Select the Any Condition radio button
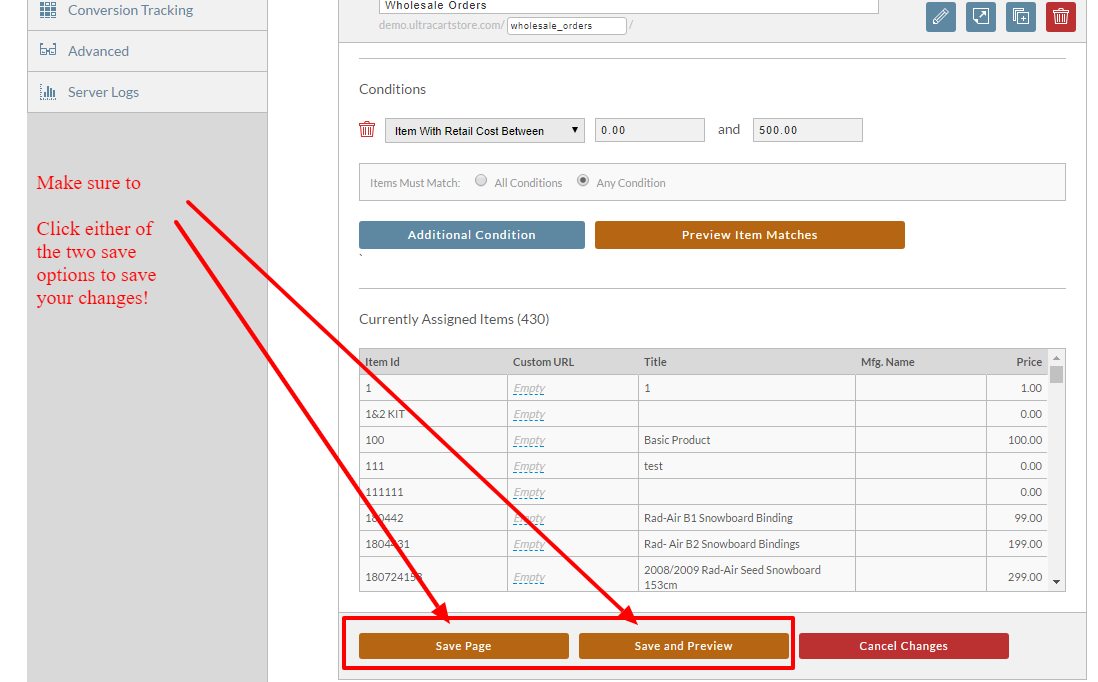1098x682 pixels. [583, 181]
